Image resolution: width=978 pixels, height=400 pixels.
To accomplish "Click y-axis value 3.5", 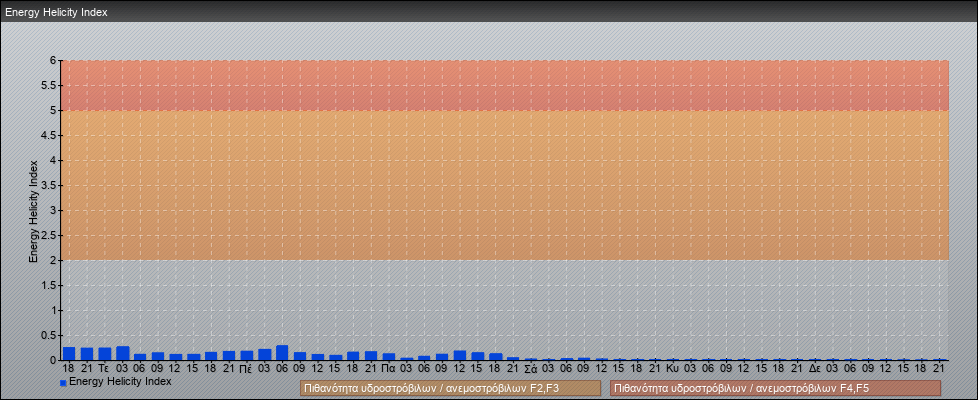I will coord(49,185).
